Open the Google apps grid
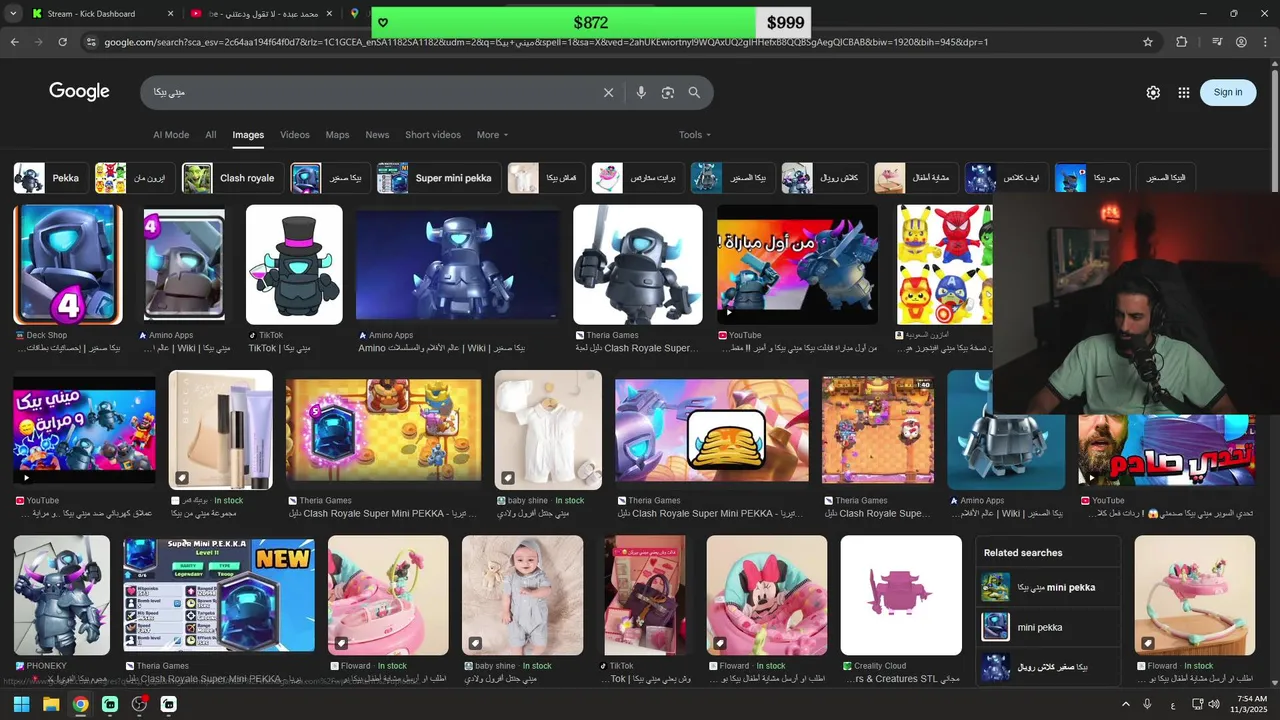Screen dimensions: 1280x720 click(1184, 92)
